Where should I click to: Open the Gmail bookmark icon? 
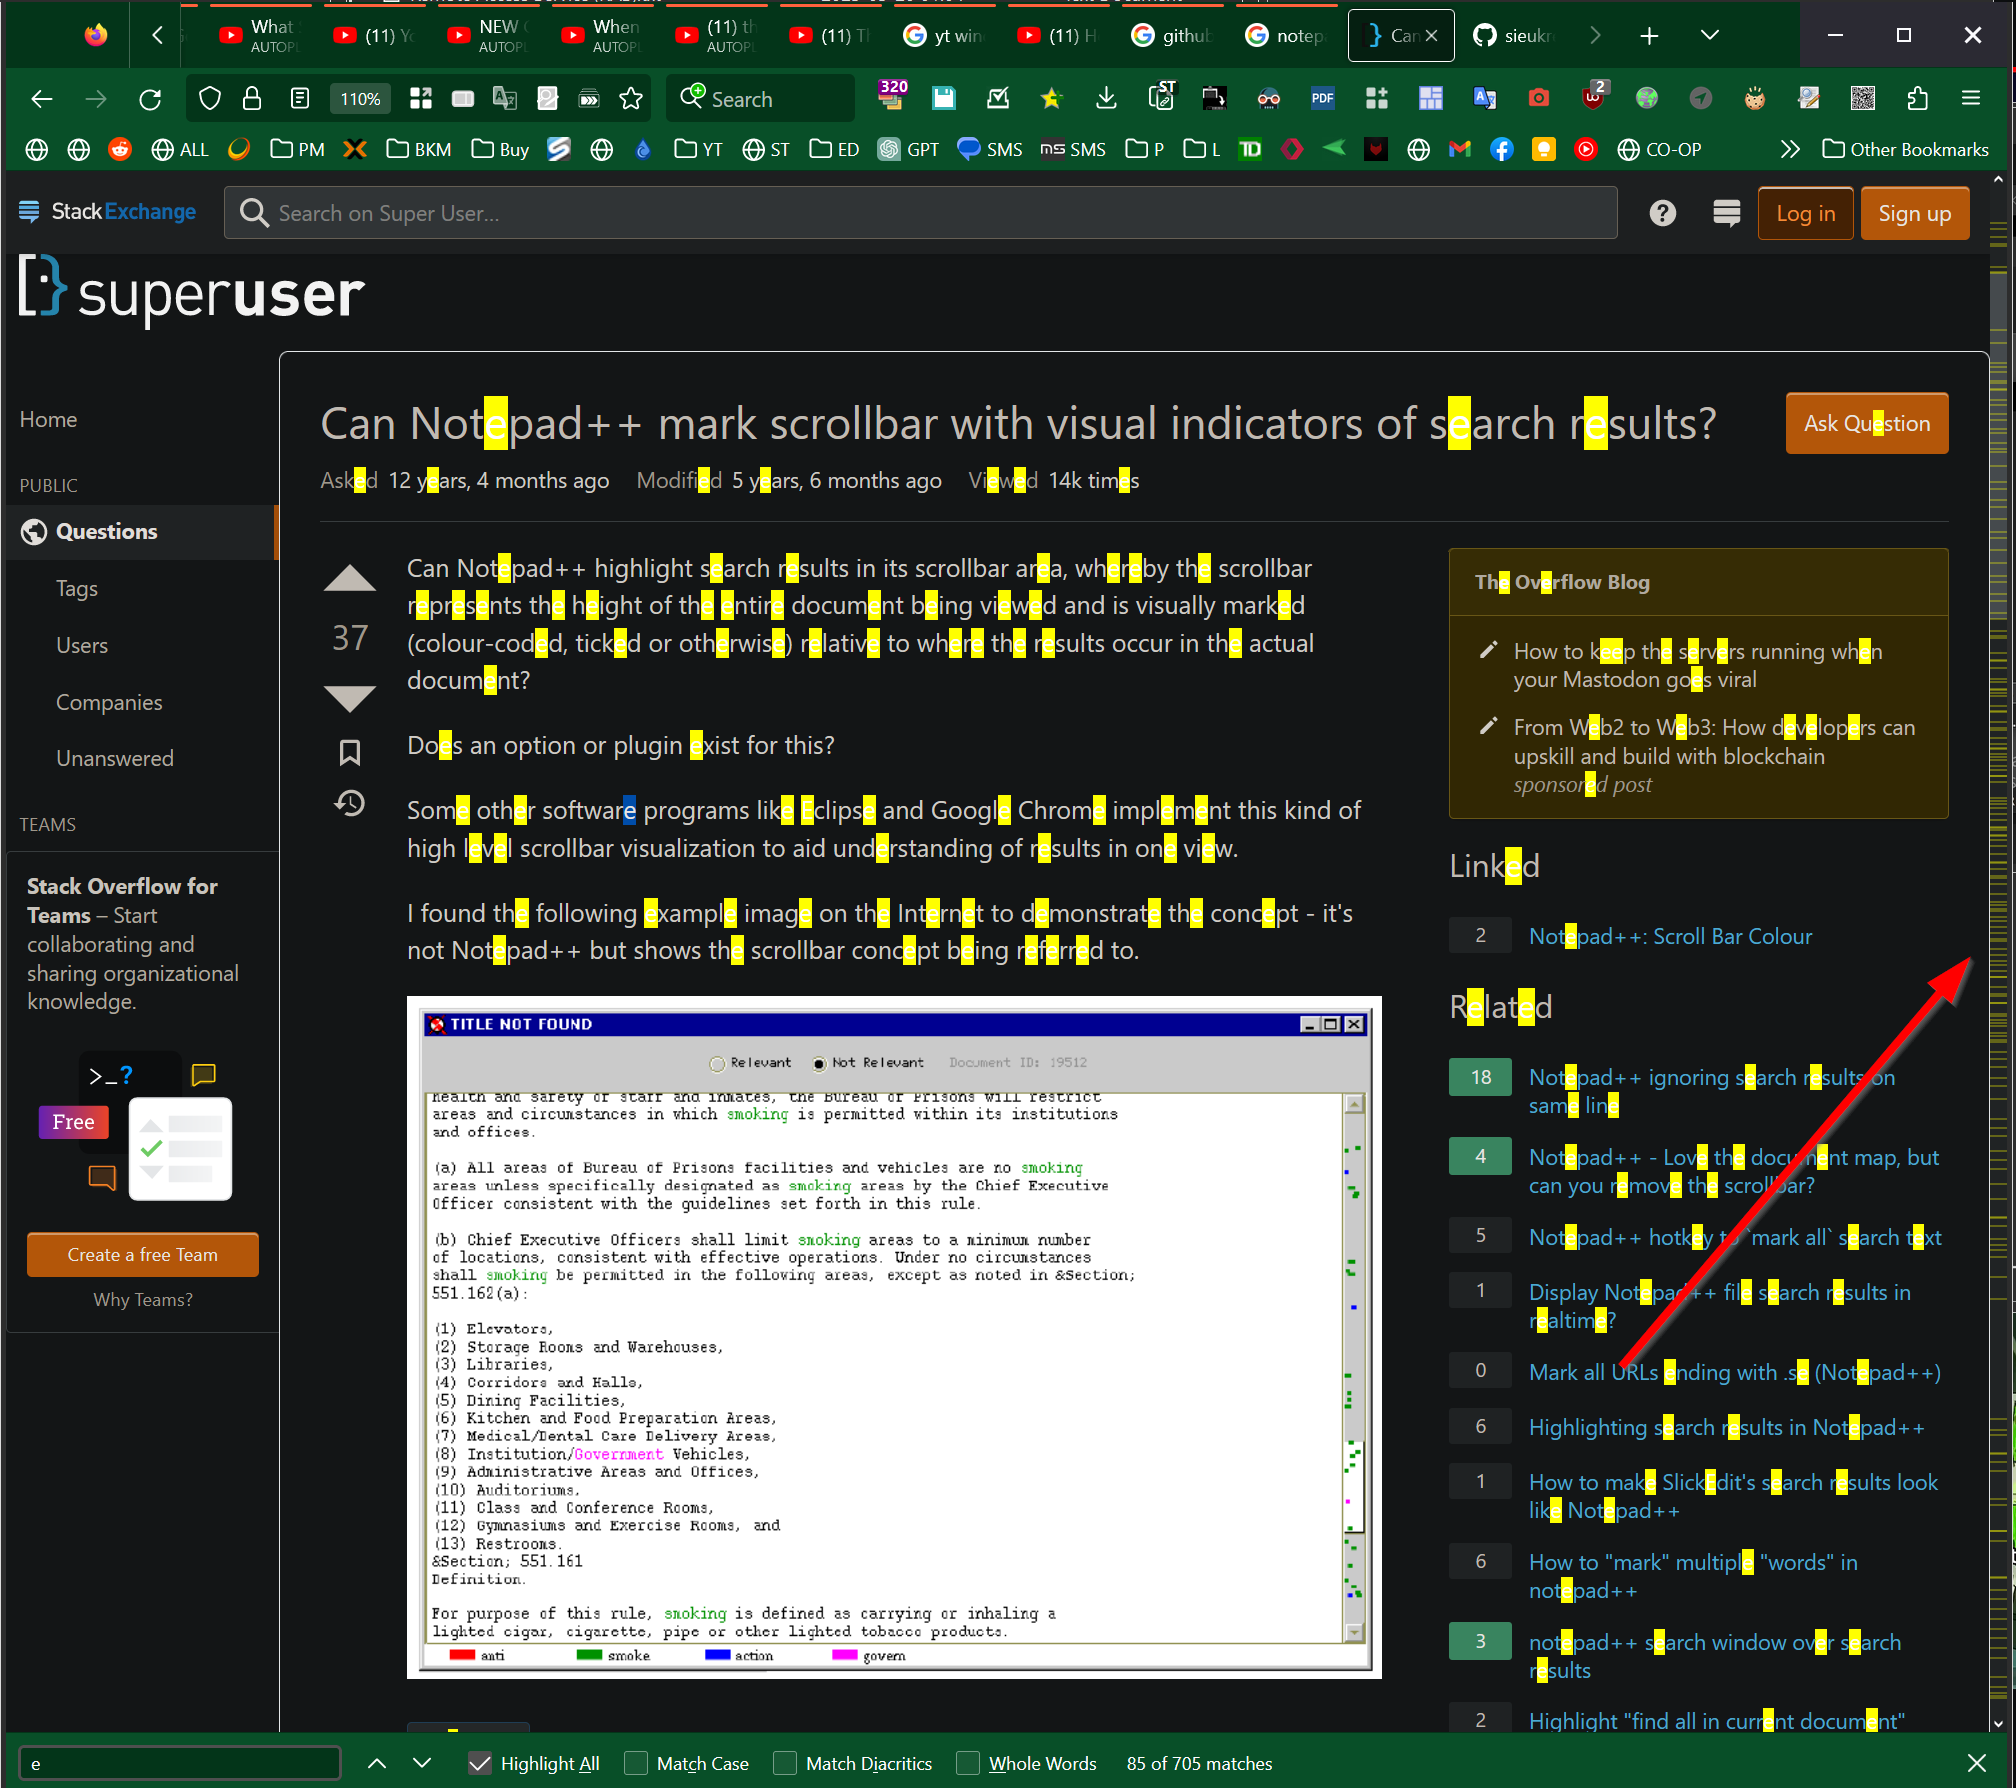(x=1460, y=149)
